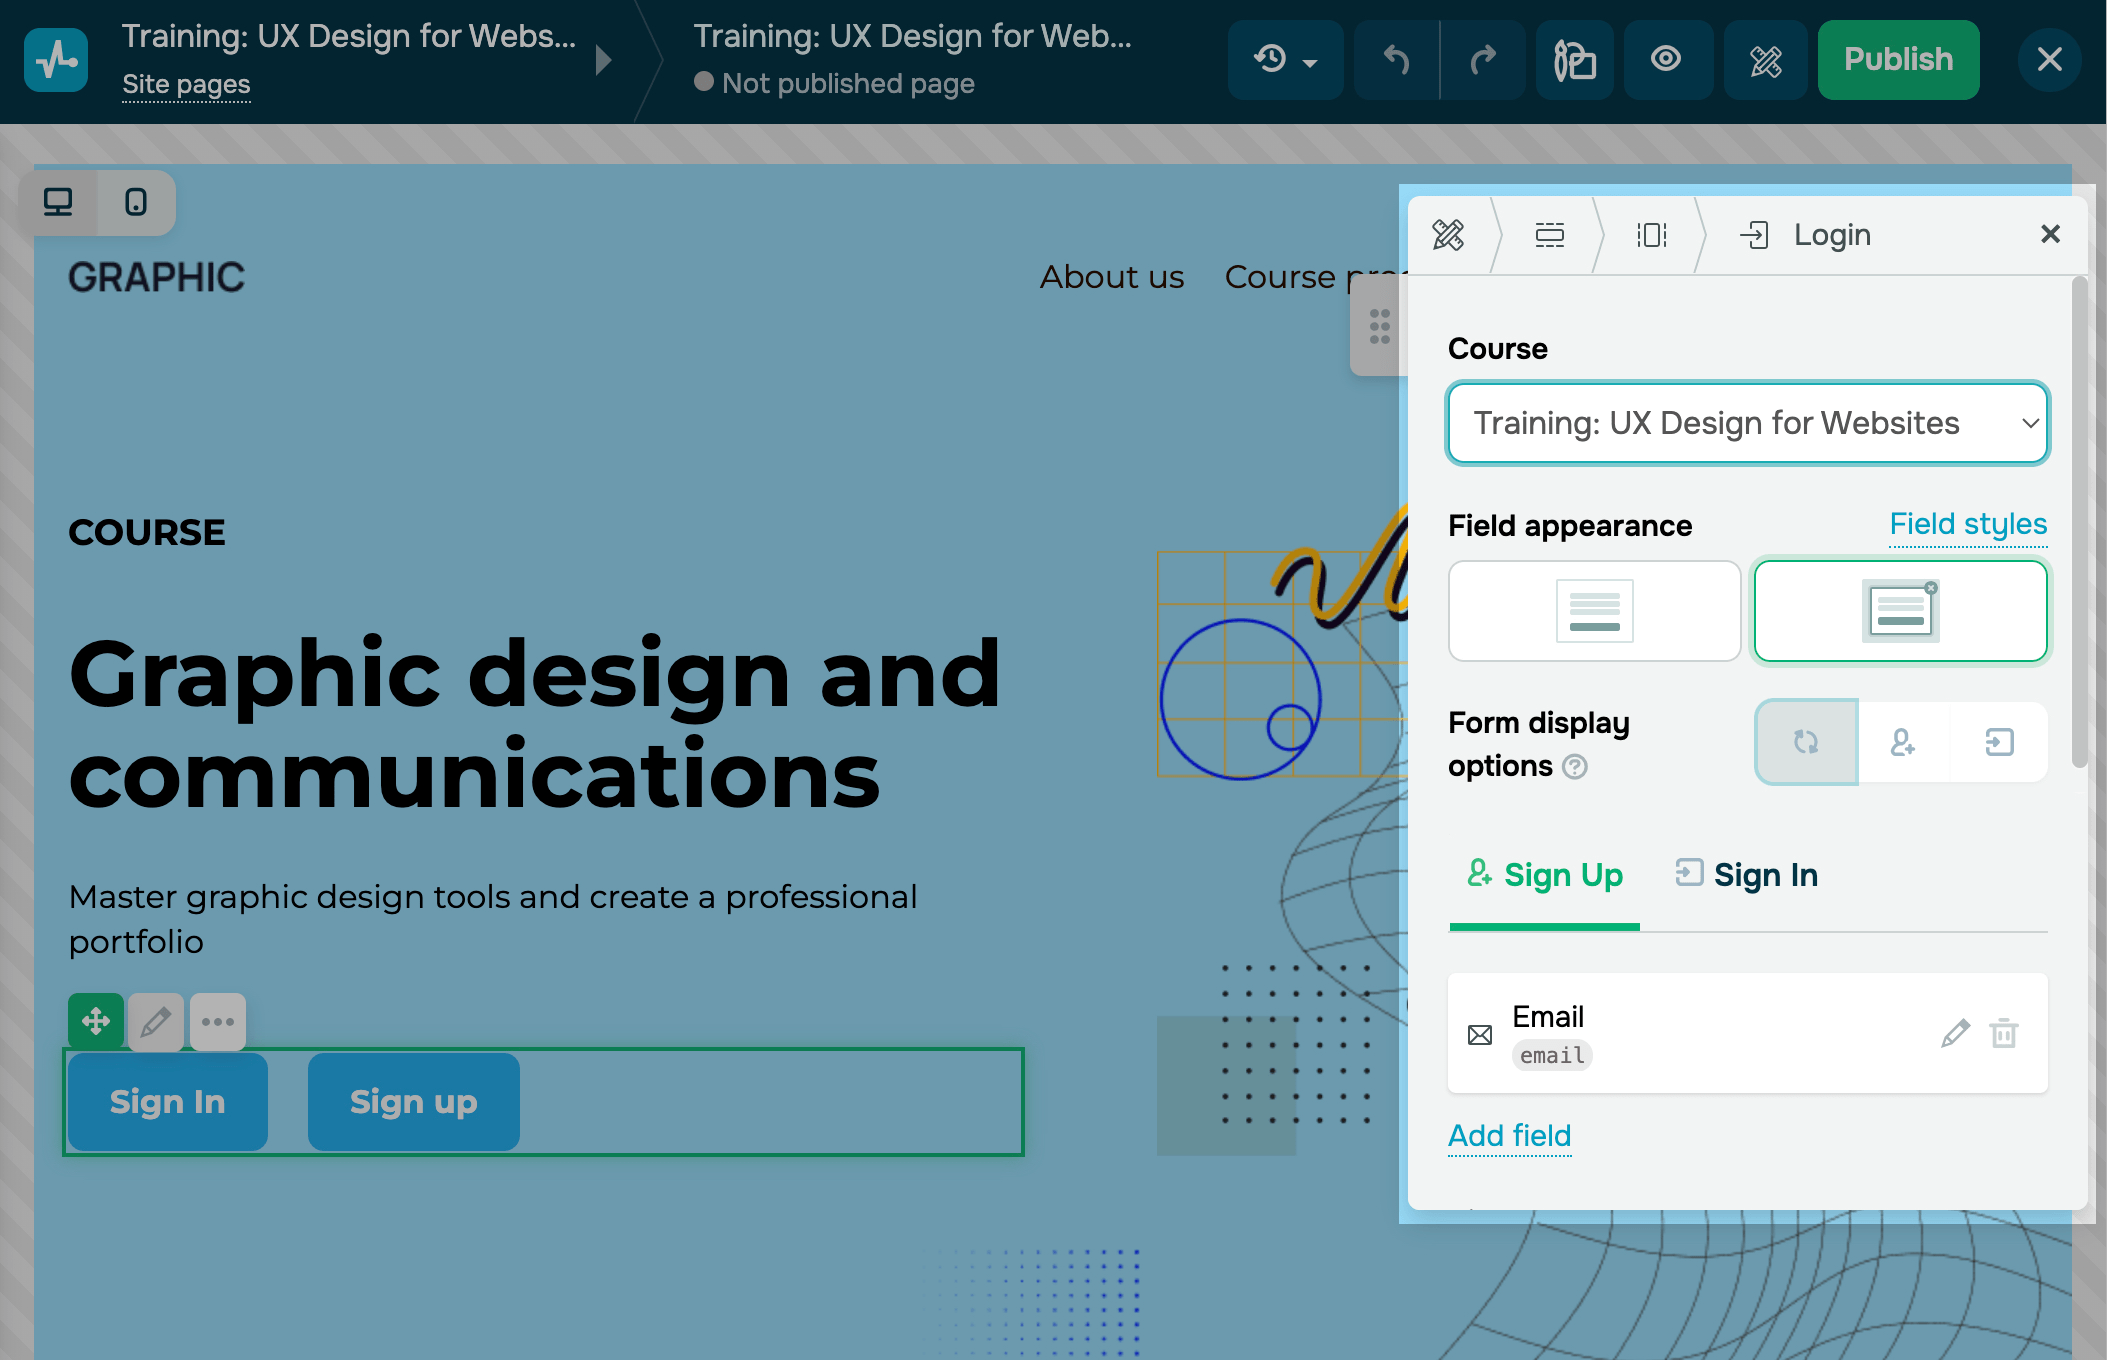This screenshot has width=2107, height=1360.
Task: Click the green Publish button
Action: pyautogui.click(x=1897, y=60)
